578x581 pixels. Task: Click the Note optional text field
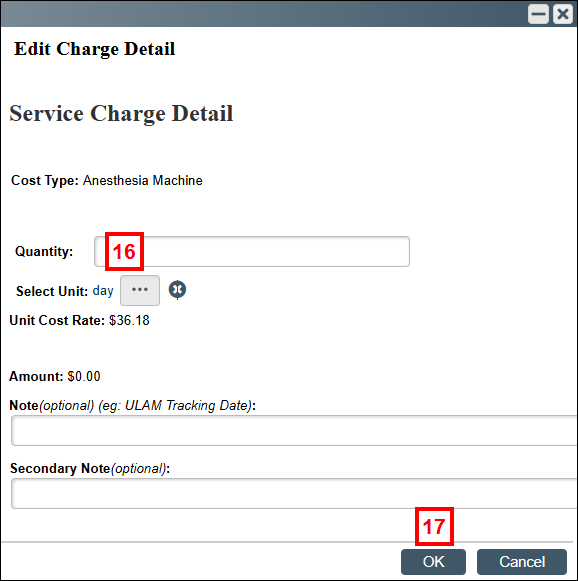click(295, 431)
